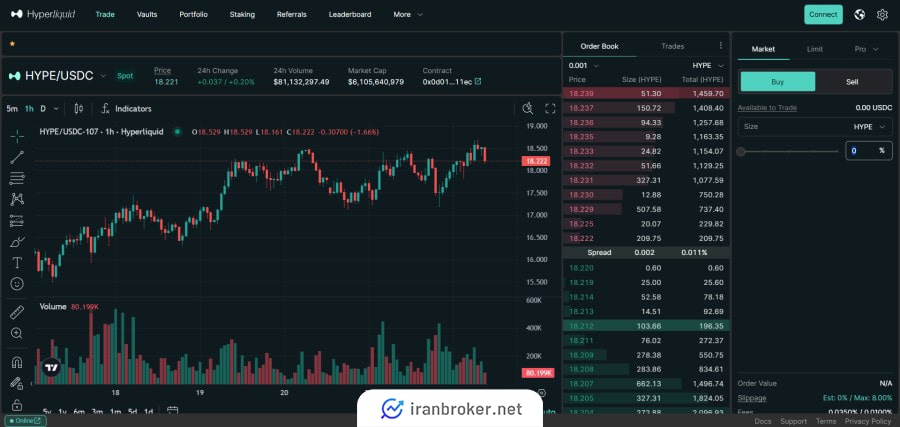This screenshot has width=900, height=427.
Task: Open the order book options menu (three dots)
Action: (x=721, y=46)
